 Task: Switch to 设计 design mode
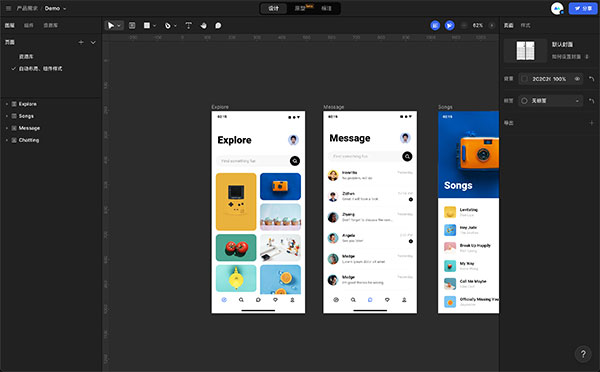pyautogui.click(x=273, y=8)
